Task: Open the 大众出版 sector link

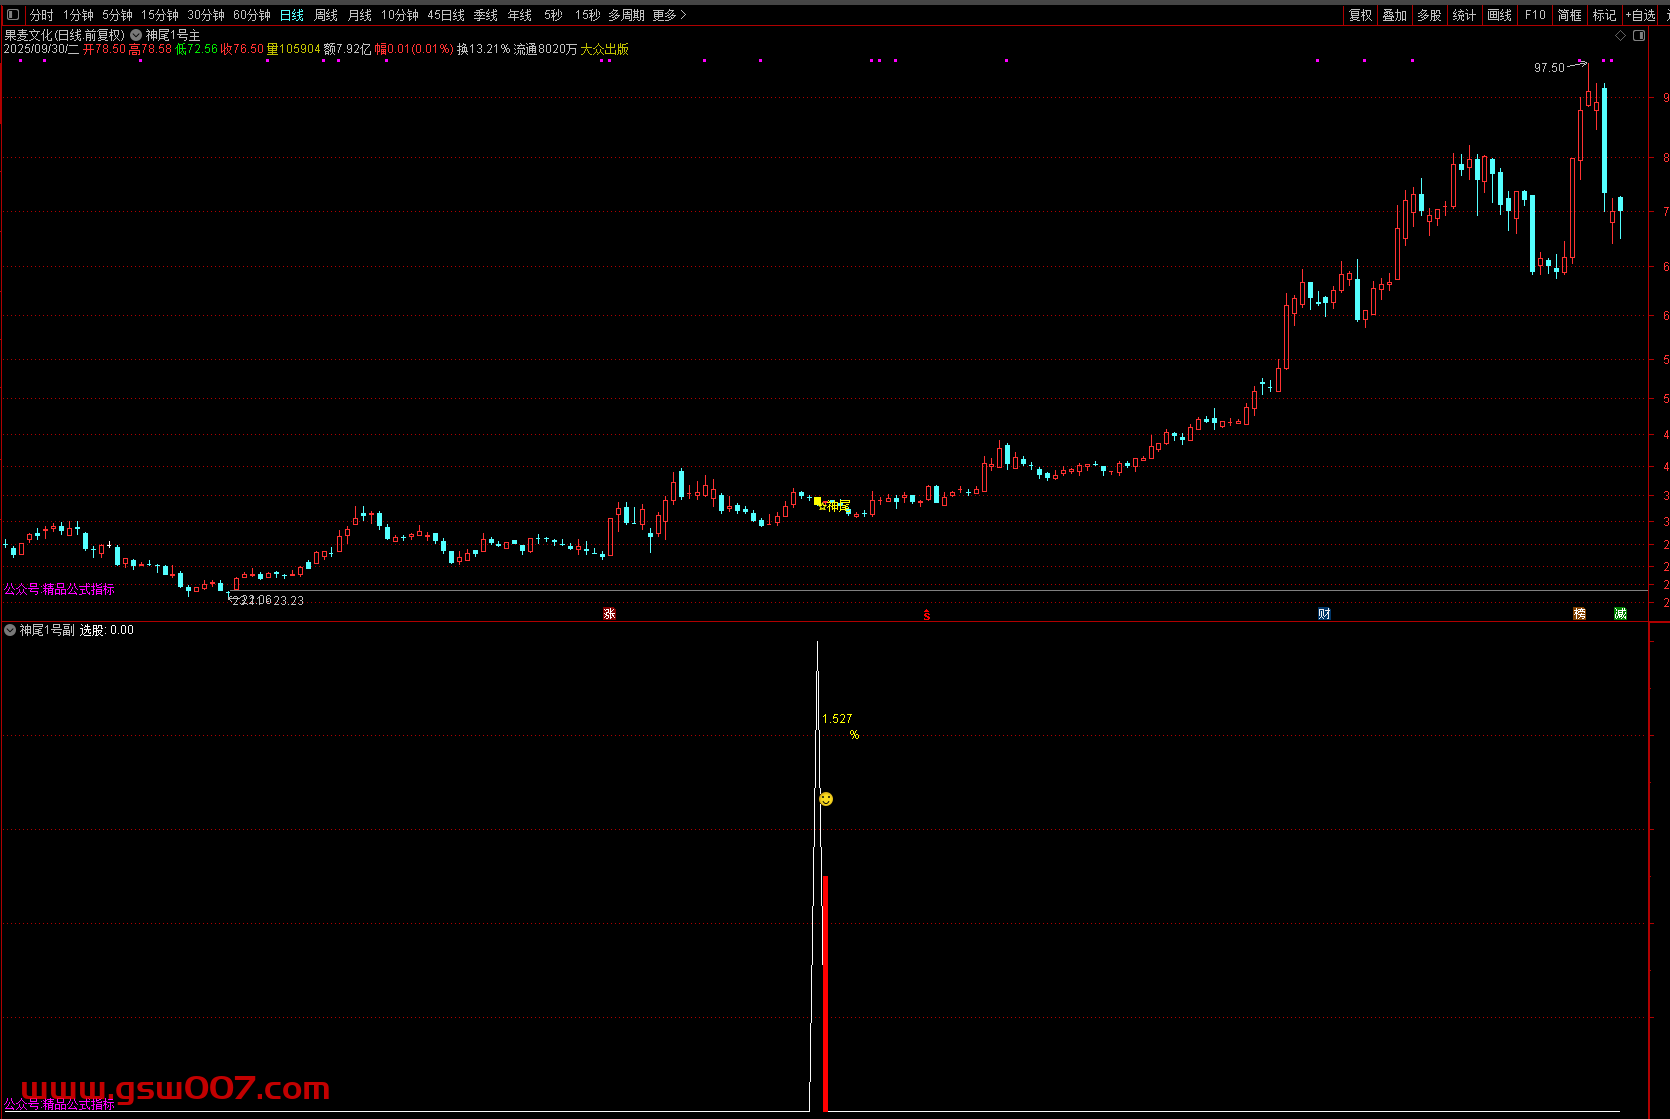Action: (x=604, y=49)
